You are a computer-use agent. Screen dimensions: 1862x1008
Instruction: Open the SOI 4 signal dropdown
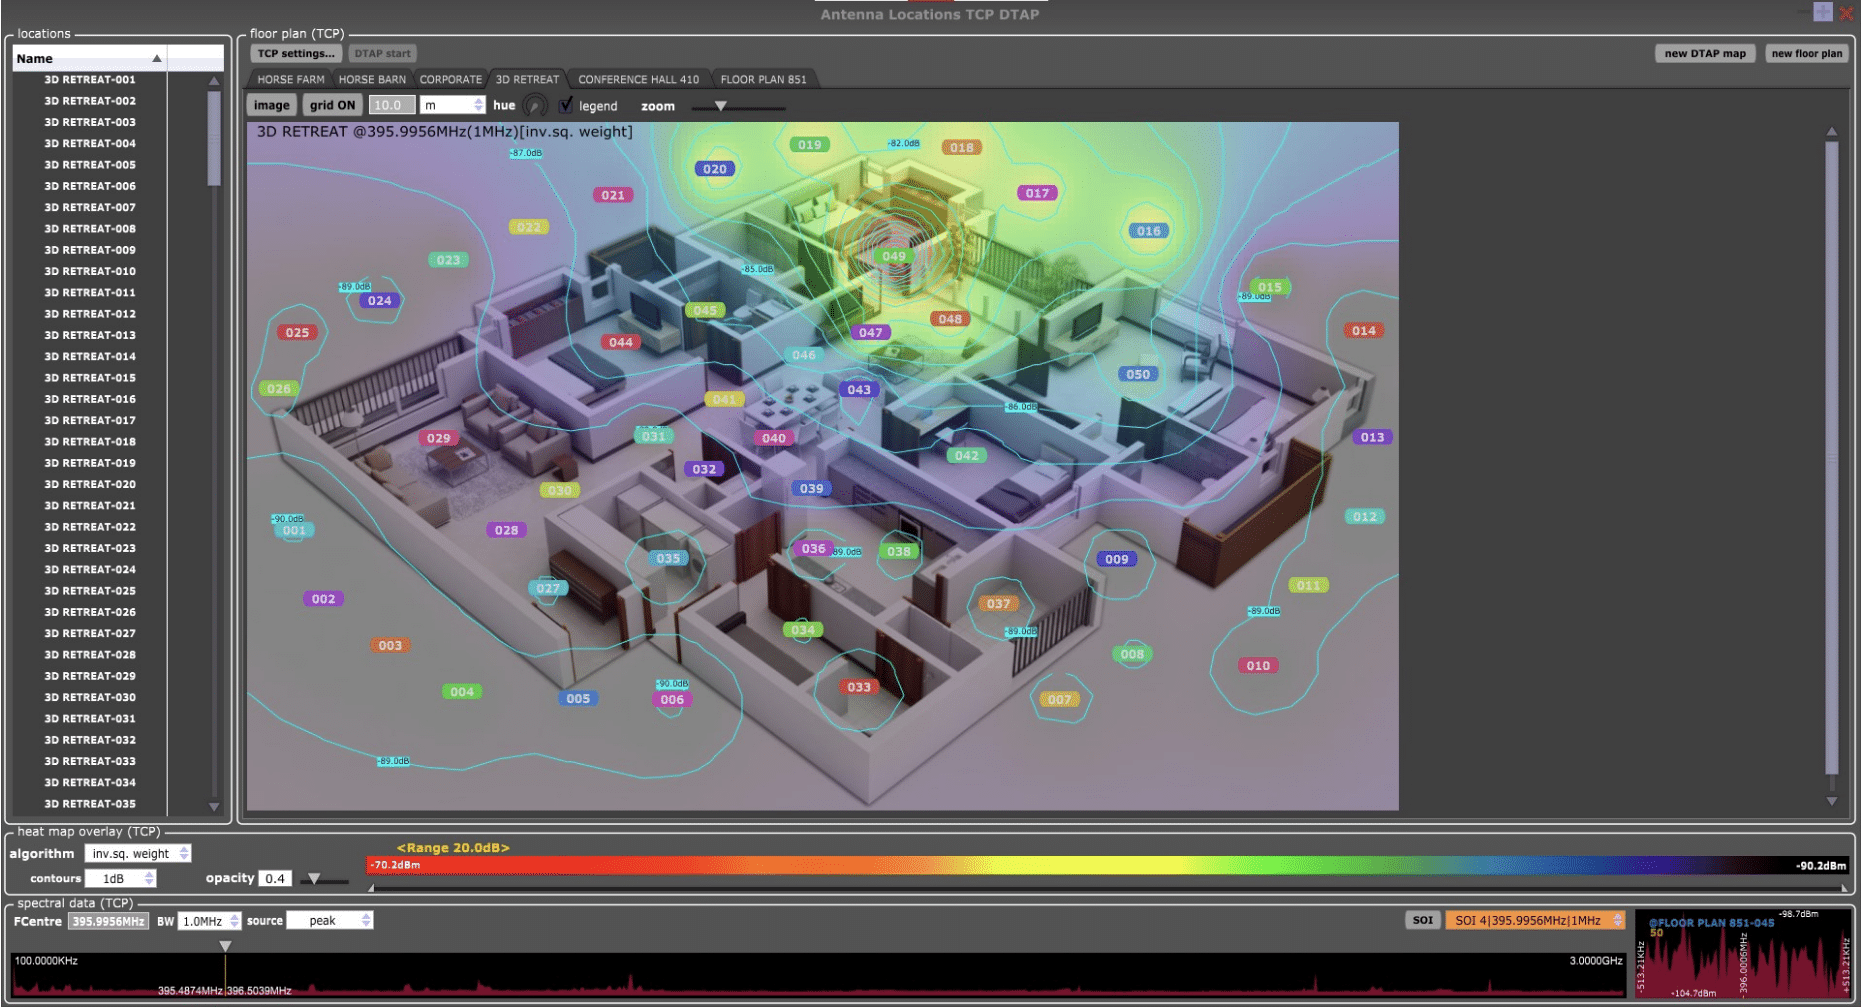[1534, 921]
